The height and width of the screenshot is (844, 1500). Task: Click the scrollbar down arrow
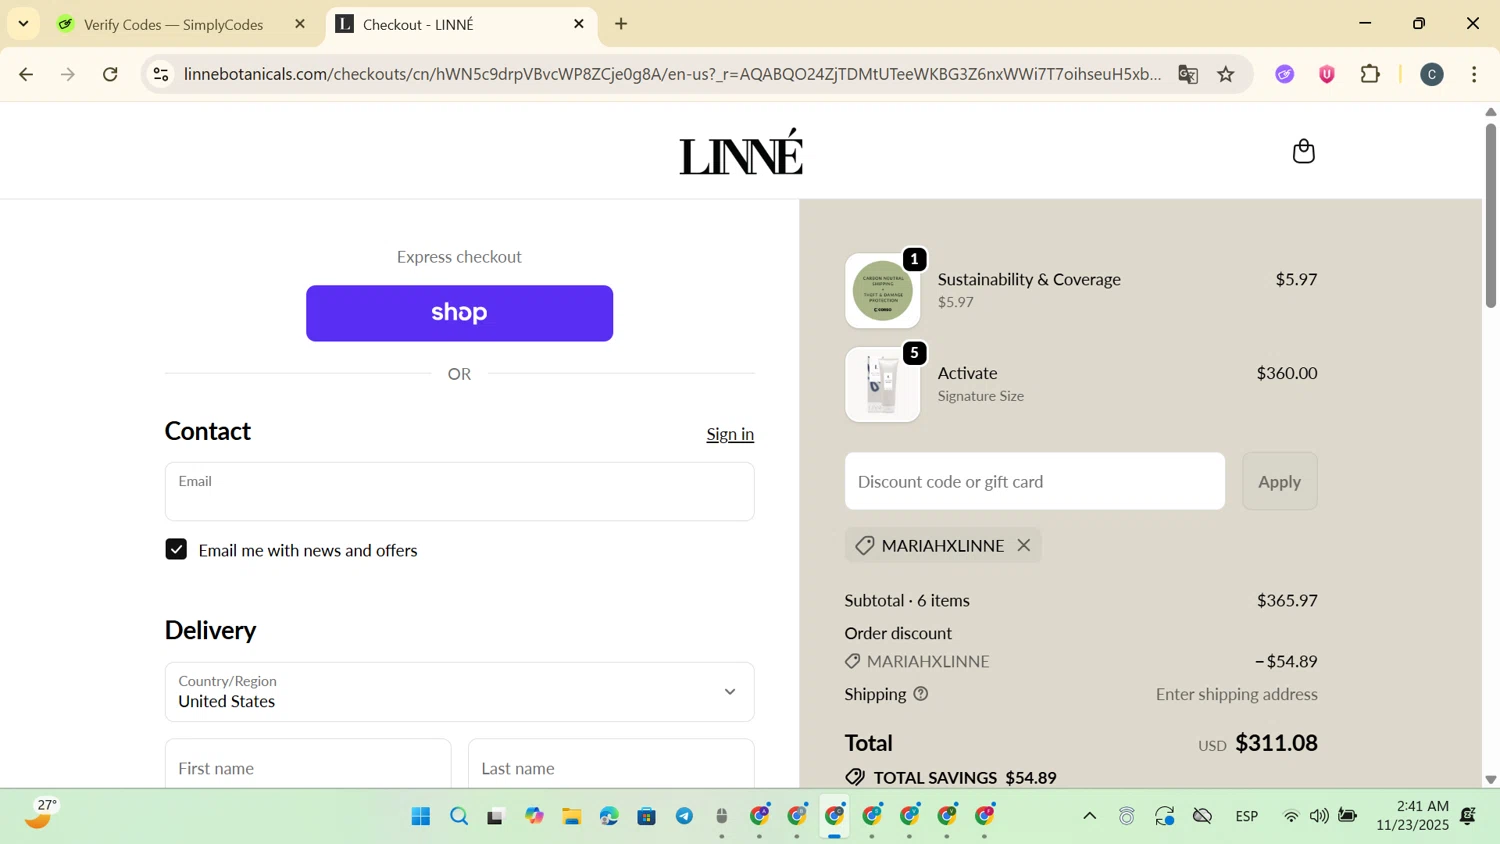pos(1490,779)
